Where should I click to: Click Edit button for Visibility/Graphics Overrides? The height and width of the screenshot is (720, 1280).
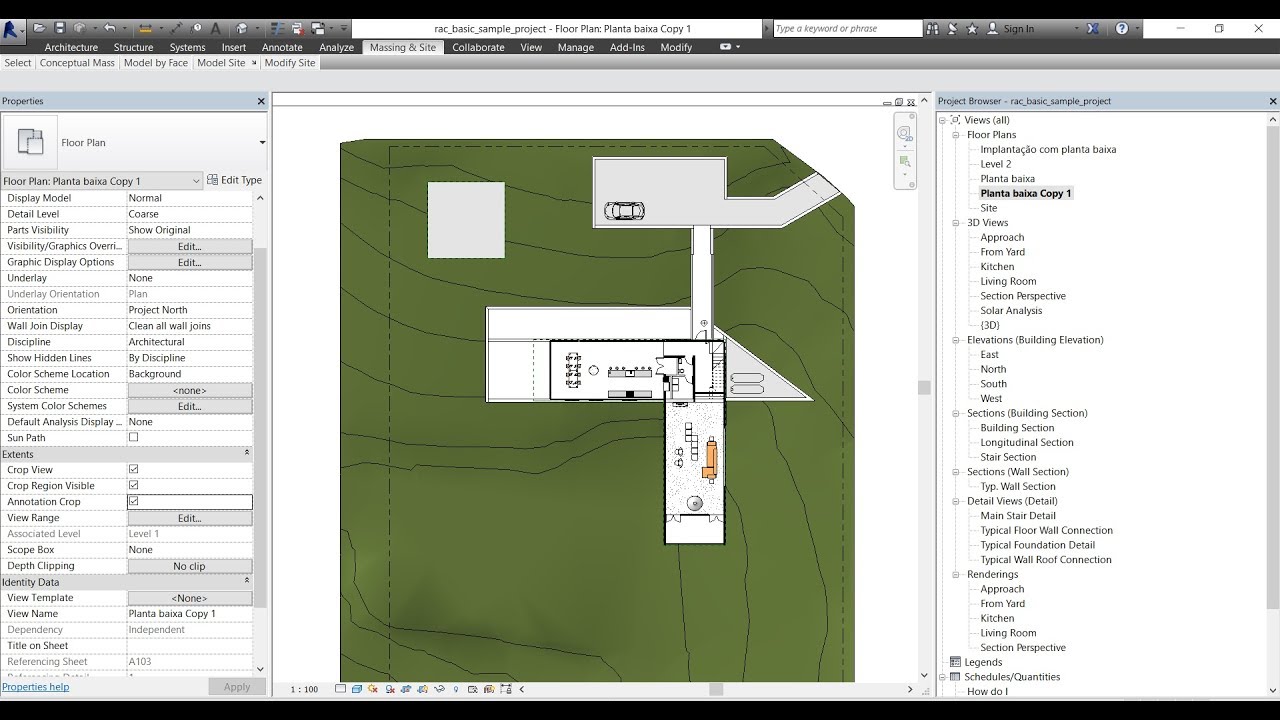tap(190, 246)
